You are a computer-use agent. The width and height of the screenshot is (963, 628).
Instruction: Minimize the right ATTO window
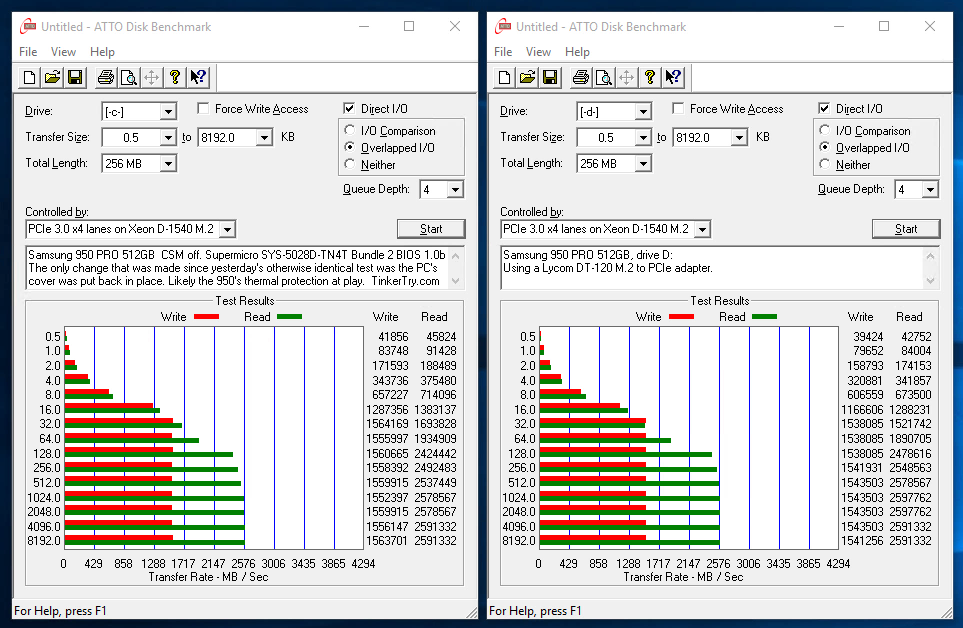(x=839, y=26)
